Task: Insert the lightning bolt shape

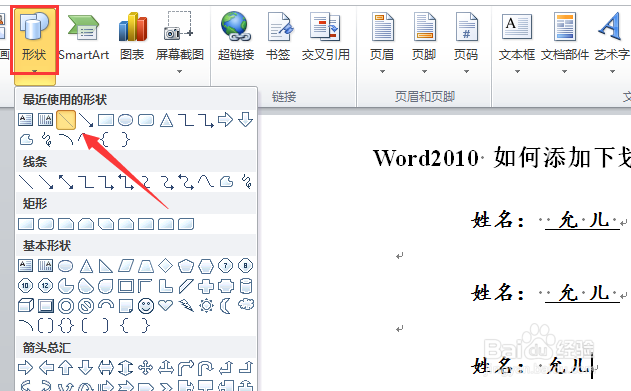Action: coord(186,306)
